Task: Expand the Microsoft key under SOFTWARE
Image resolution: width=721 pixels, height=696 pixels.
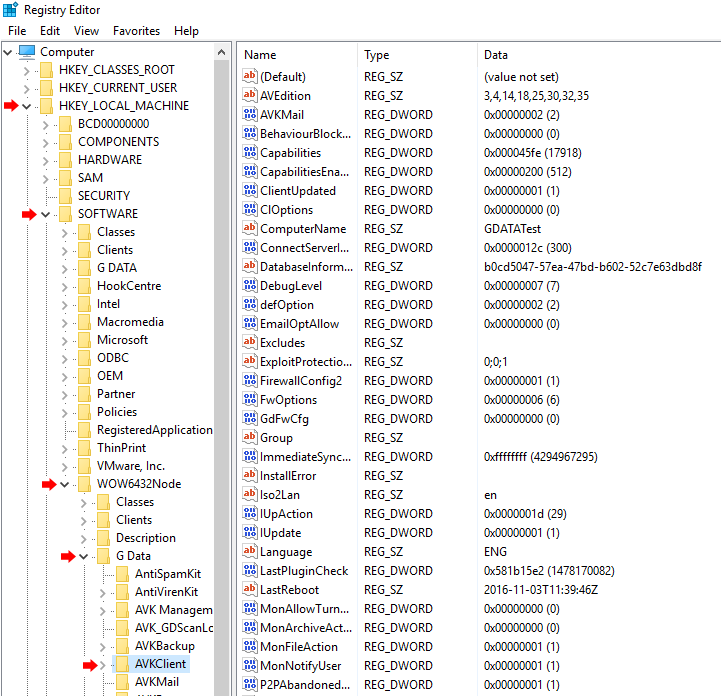Action: (65, 341)
